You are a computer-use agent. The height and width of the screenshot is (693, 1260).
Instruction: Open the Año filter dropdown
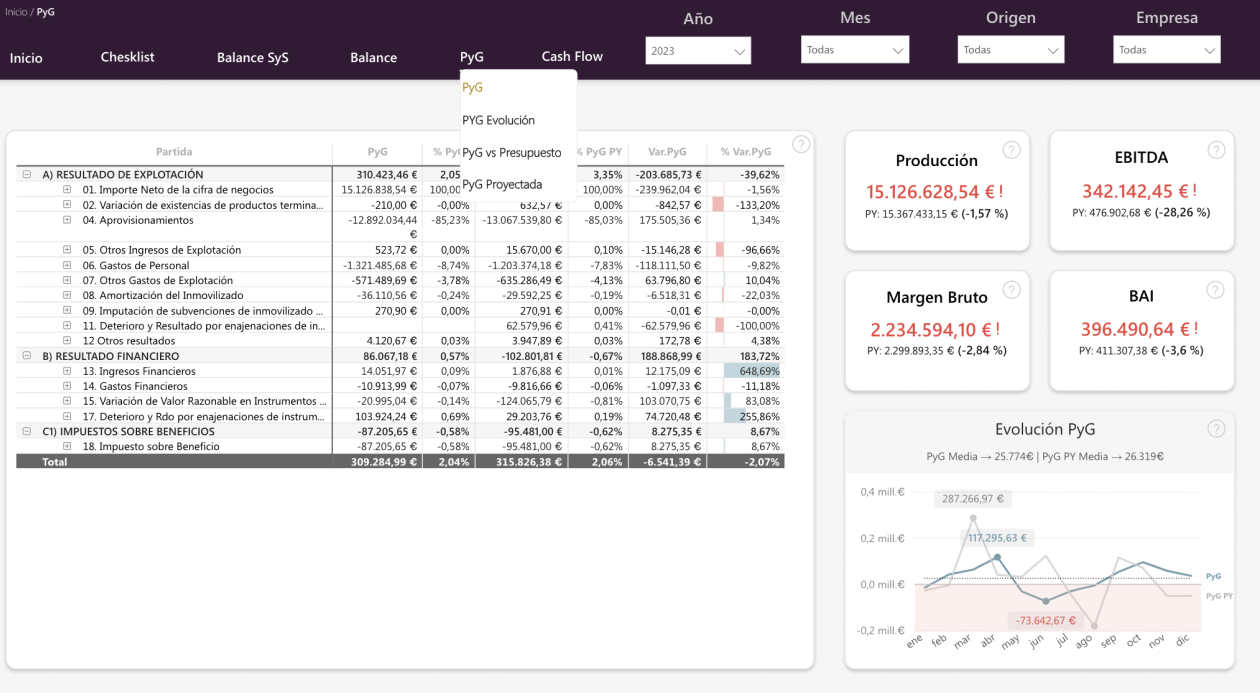[x=698, y=50]
